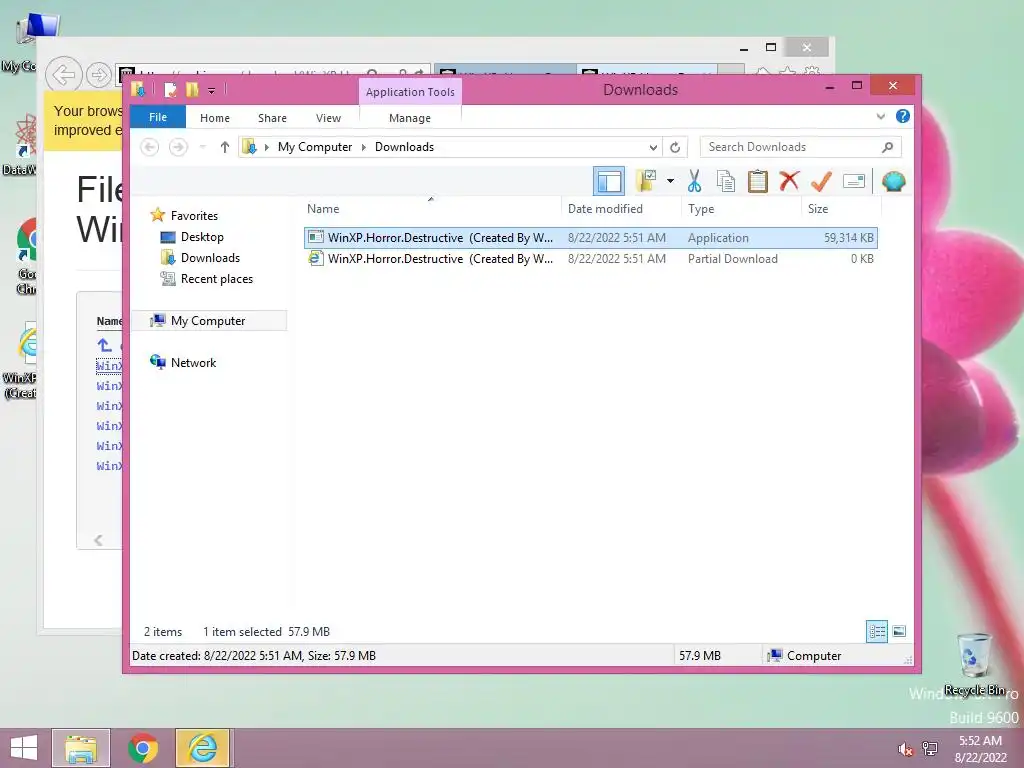Open Explorer help question mark icon
The width and height of the screenshot is (1024, 768).
point(903,116)
